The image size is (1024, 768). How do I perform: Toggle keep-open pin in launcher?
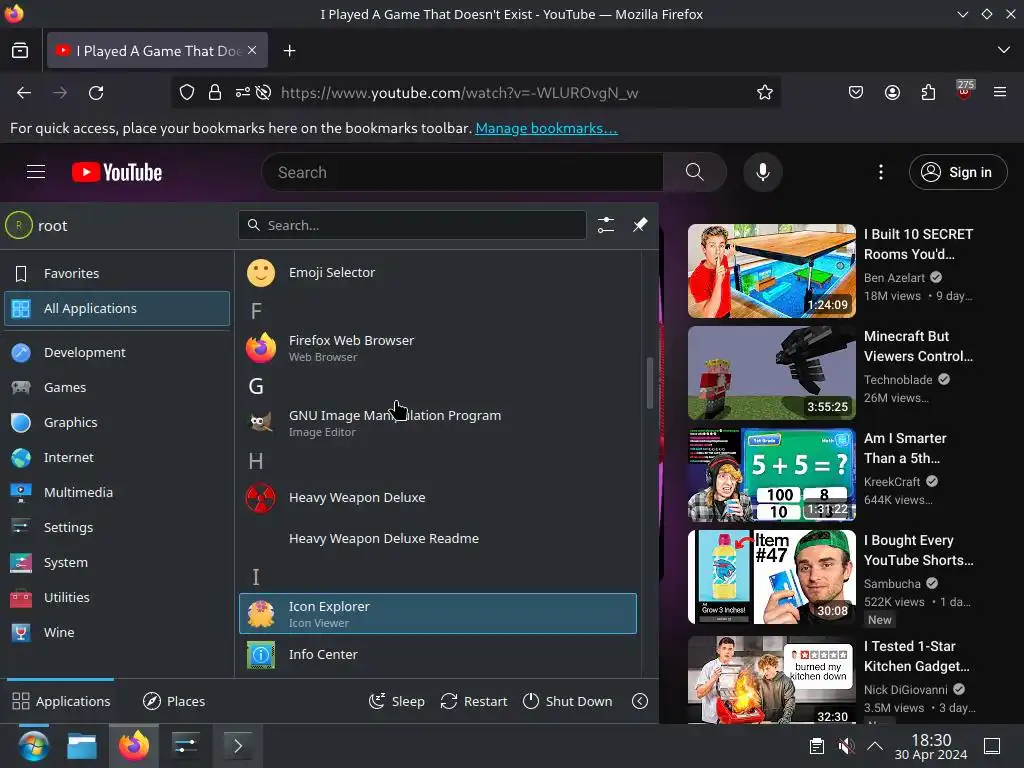[640, 225]
